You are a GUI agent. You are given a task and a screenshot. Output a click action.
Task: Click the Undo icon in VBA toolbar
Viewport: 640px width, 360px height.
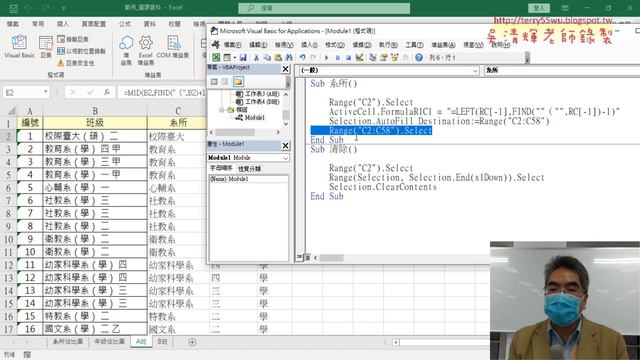click(302, 58)
